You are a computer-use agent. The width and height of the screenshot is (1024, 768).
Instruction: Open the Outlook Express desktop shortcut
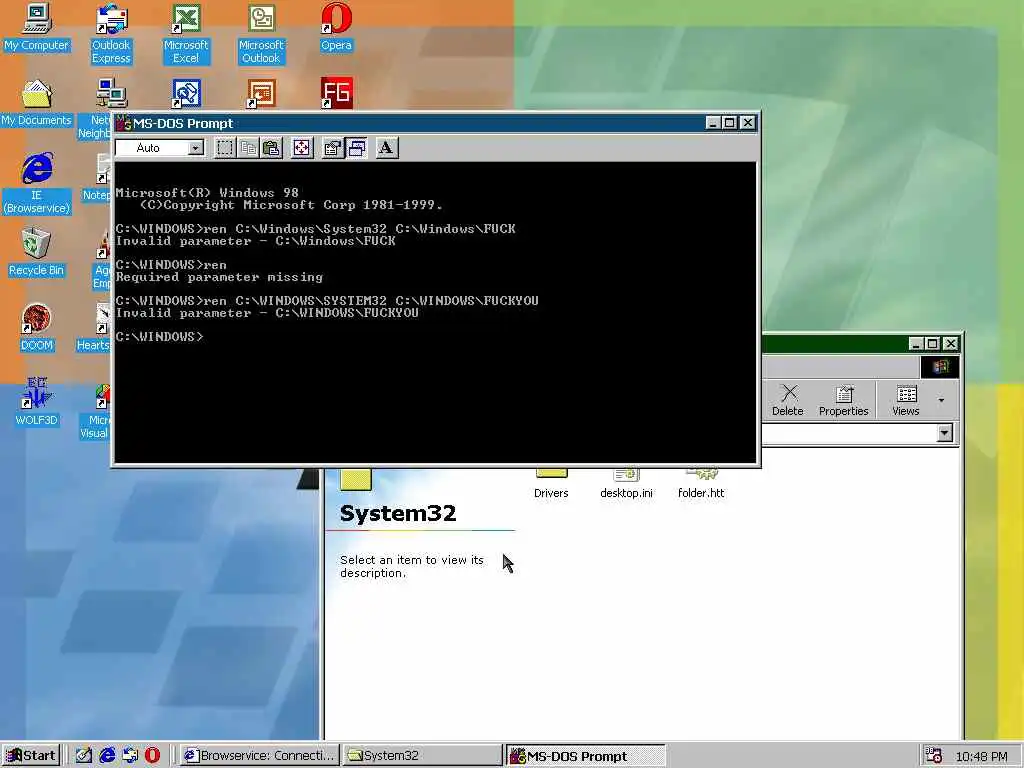tap(111, 34)
